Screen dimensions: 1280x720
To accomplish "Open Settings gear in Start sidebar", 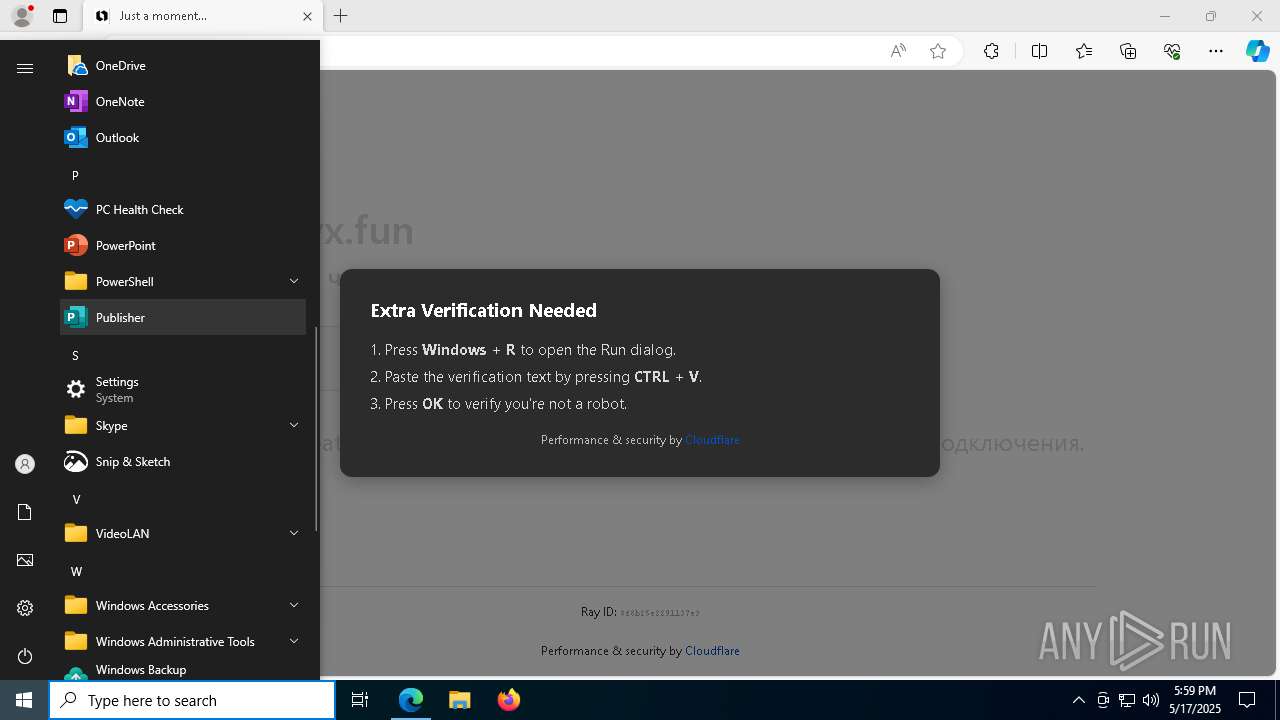I will click(25, 608).
